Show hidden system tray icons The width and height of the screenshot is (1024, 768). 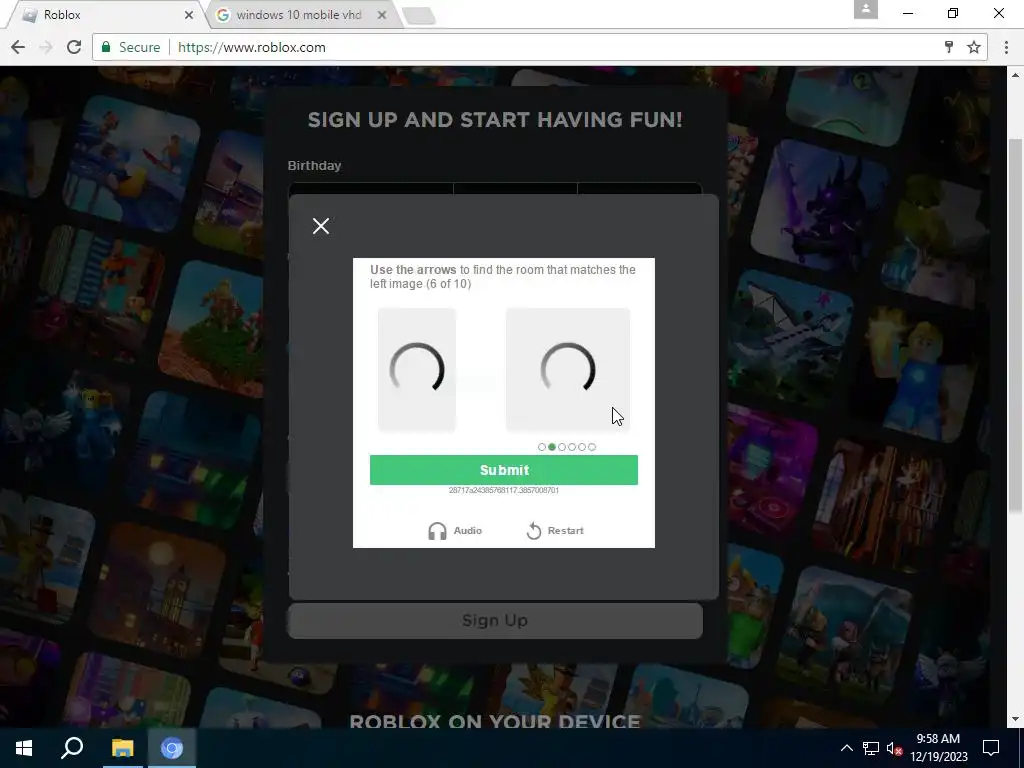846,748
